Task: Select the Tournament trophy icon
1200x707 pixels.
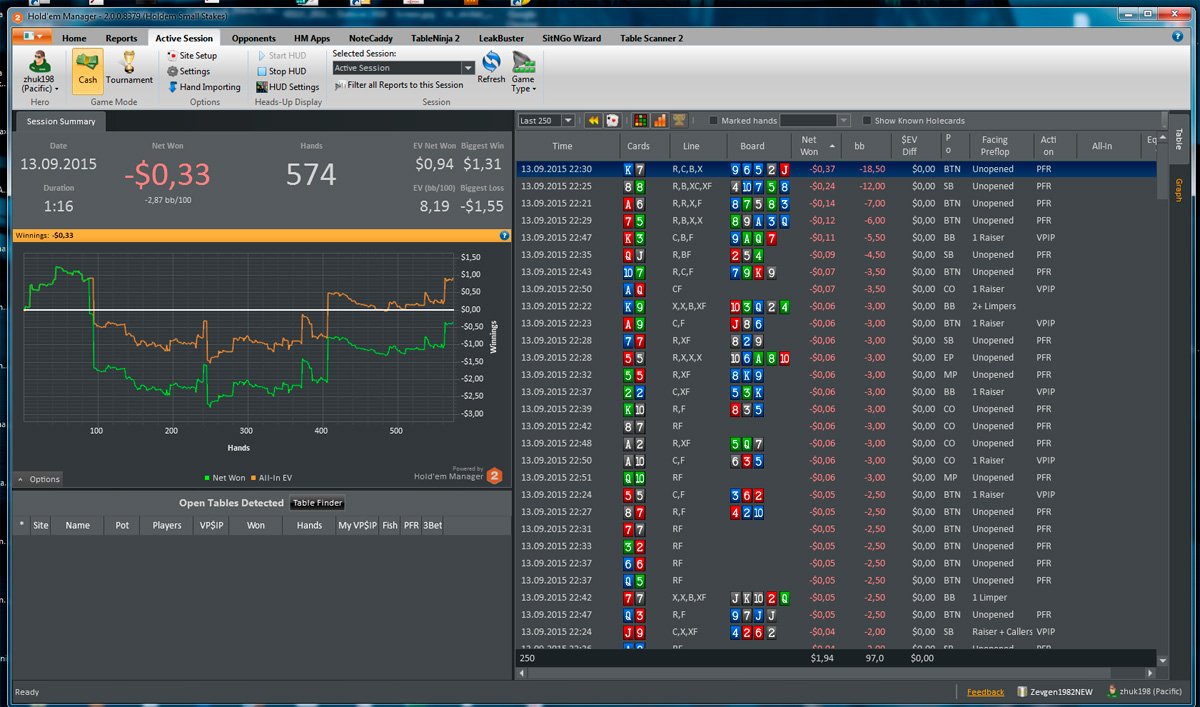Action: 129,68
